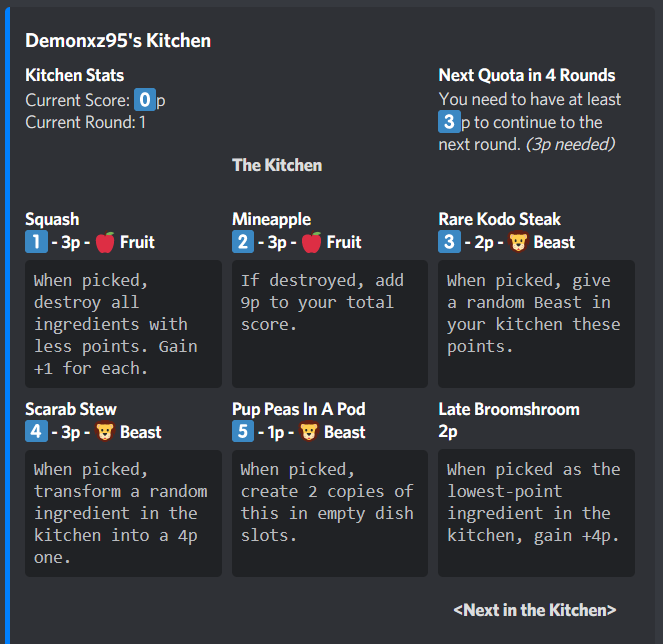663x644 pixels.
Task: Click the Mineapple 'If destroyed' description box
Action: [329, 324]
